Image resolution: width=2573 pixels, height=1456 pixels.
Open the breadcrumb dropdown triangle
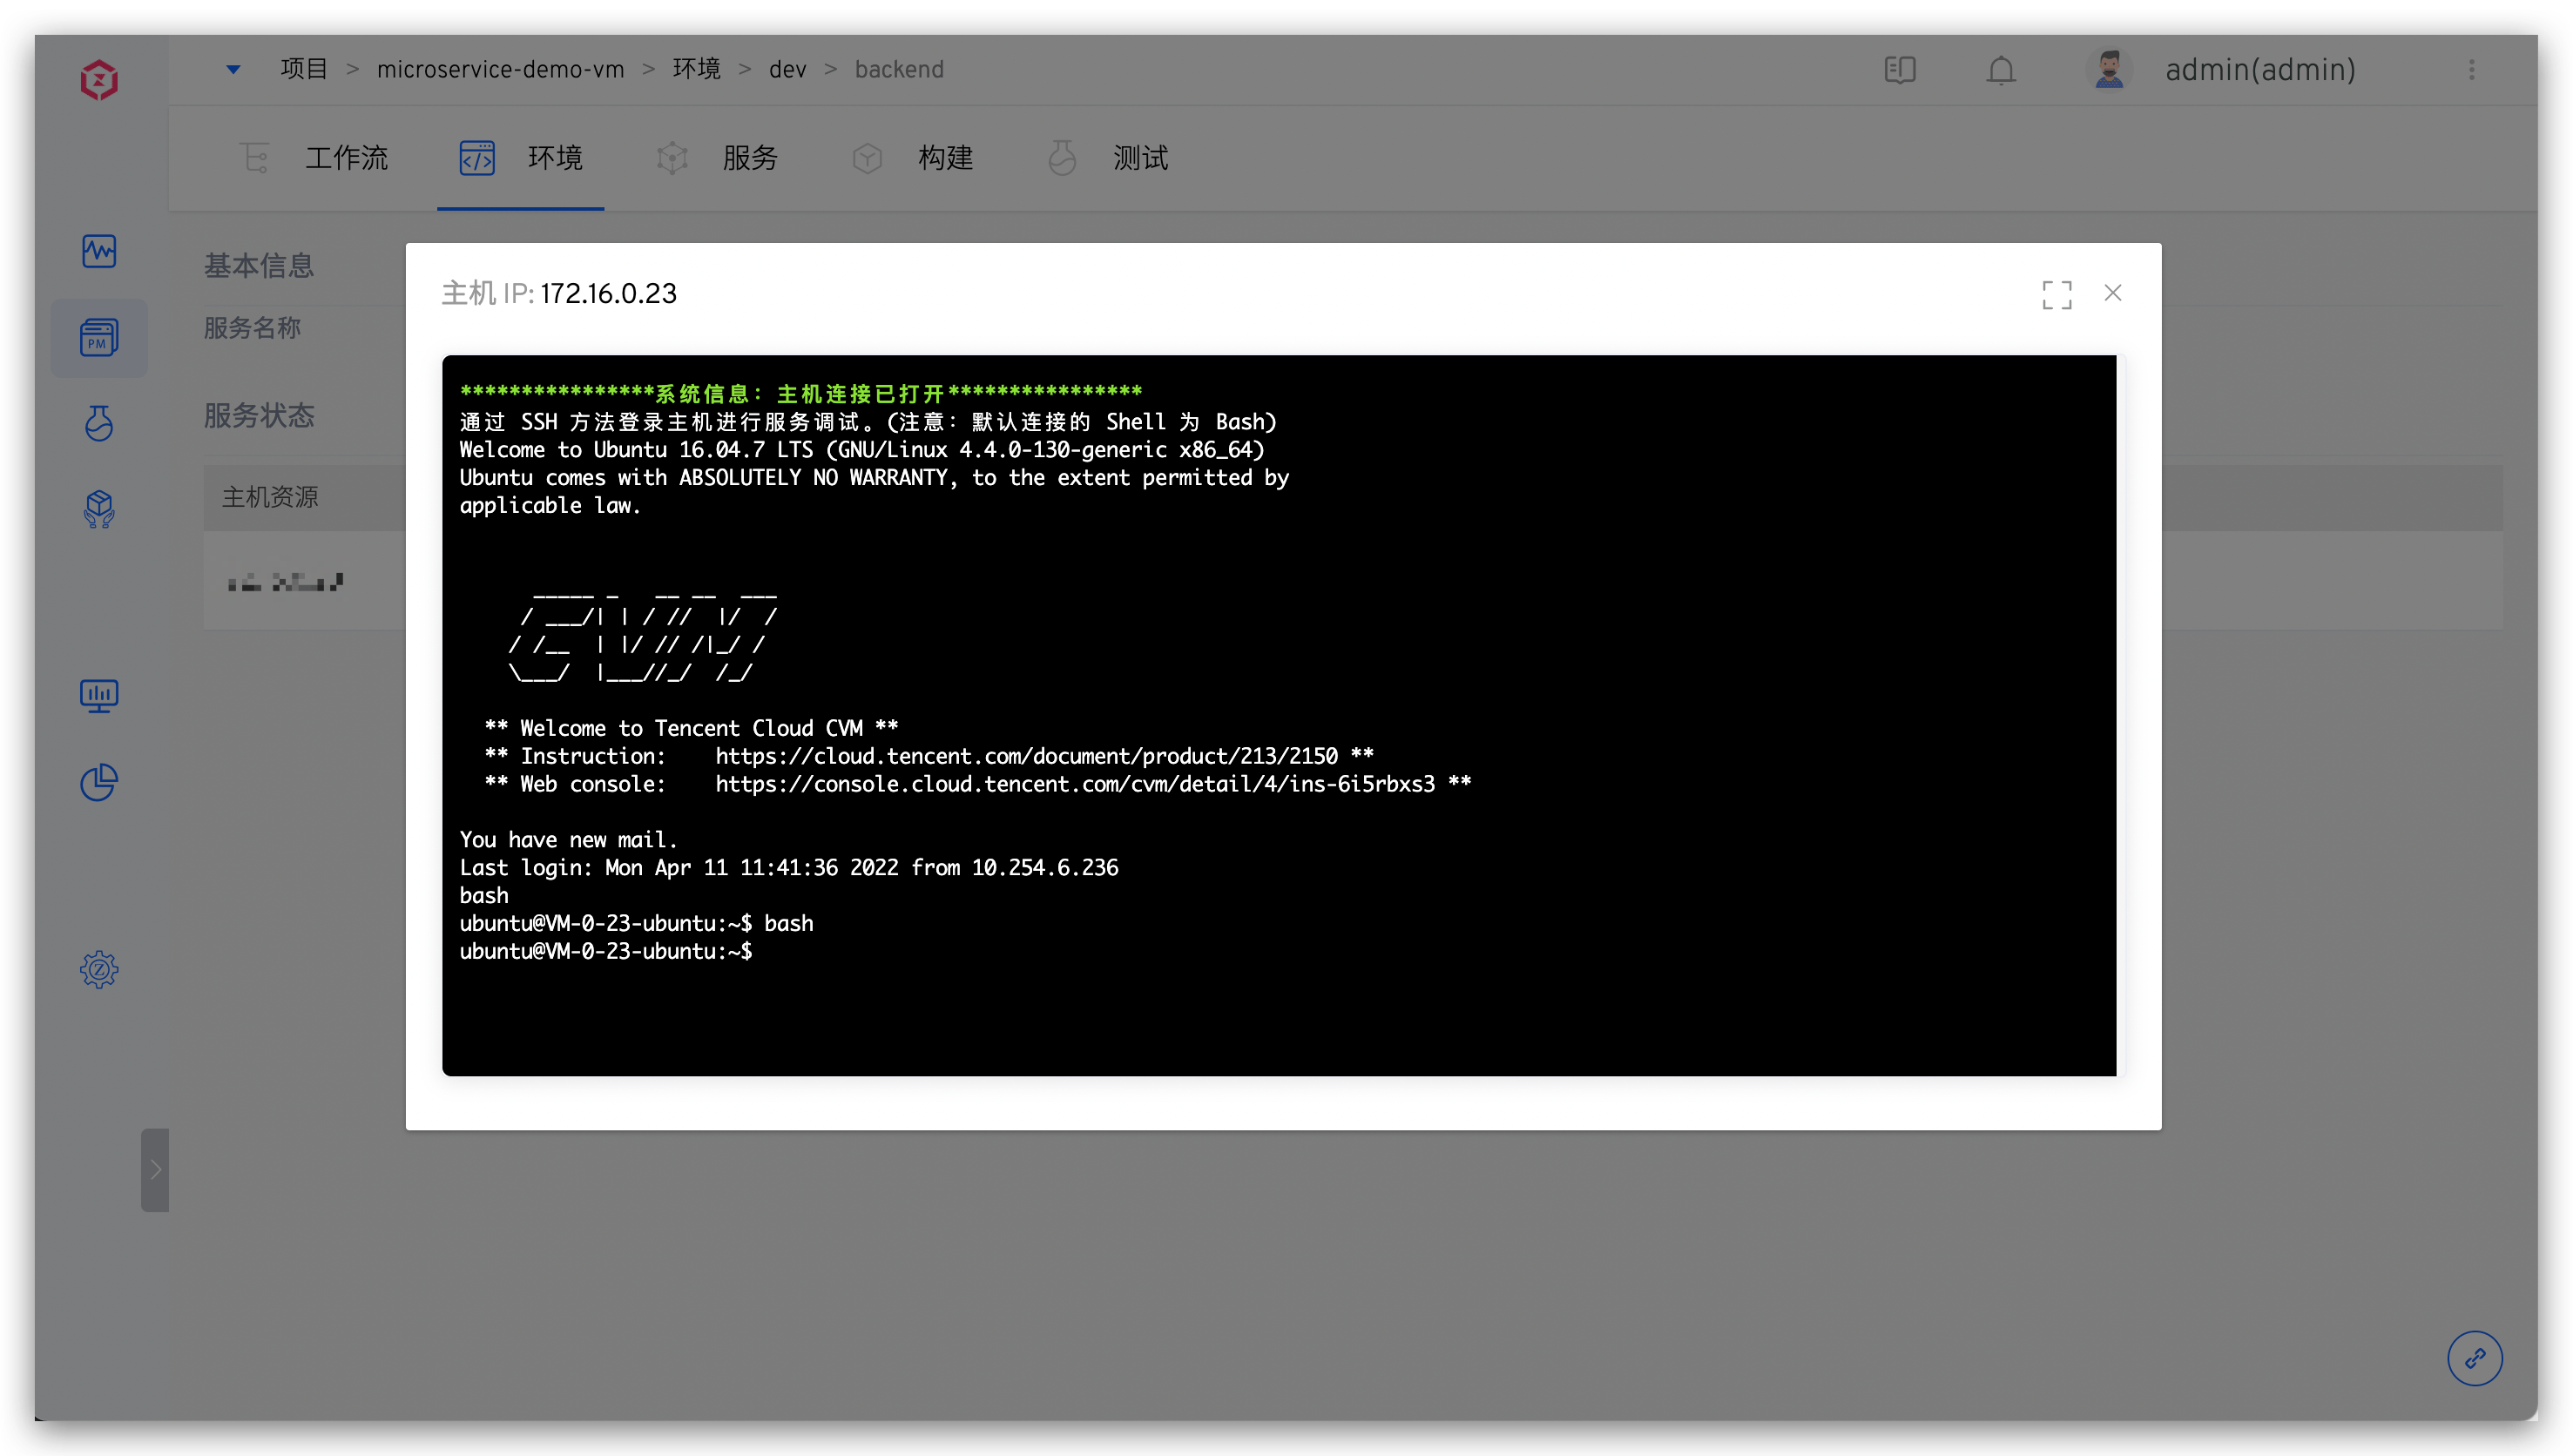(233, 70)
